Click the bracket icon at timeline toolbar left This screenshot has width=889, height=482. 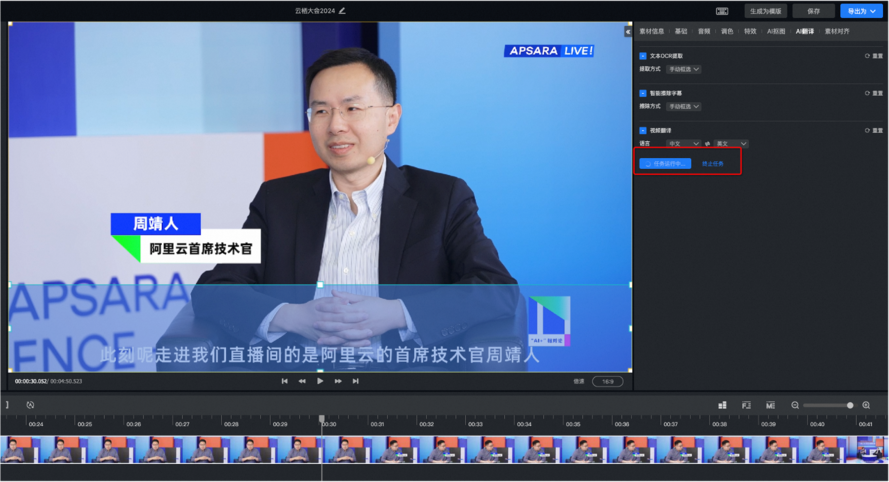(x=7, y=405)
